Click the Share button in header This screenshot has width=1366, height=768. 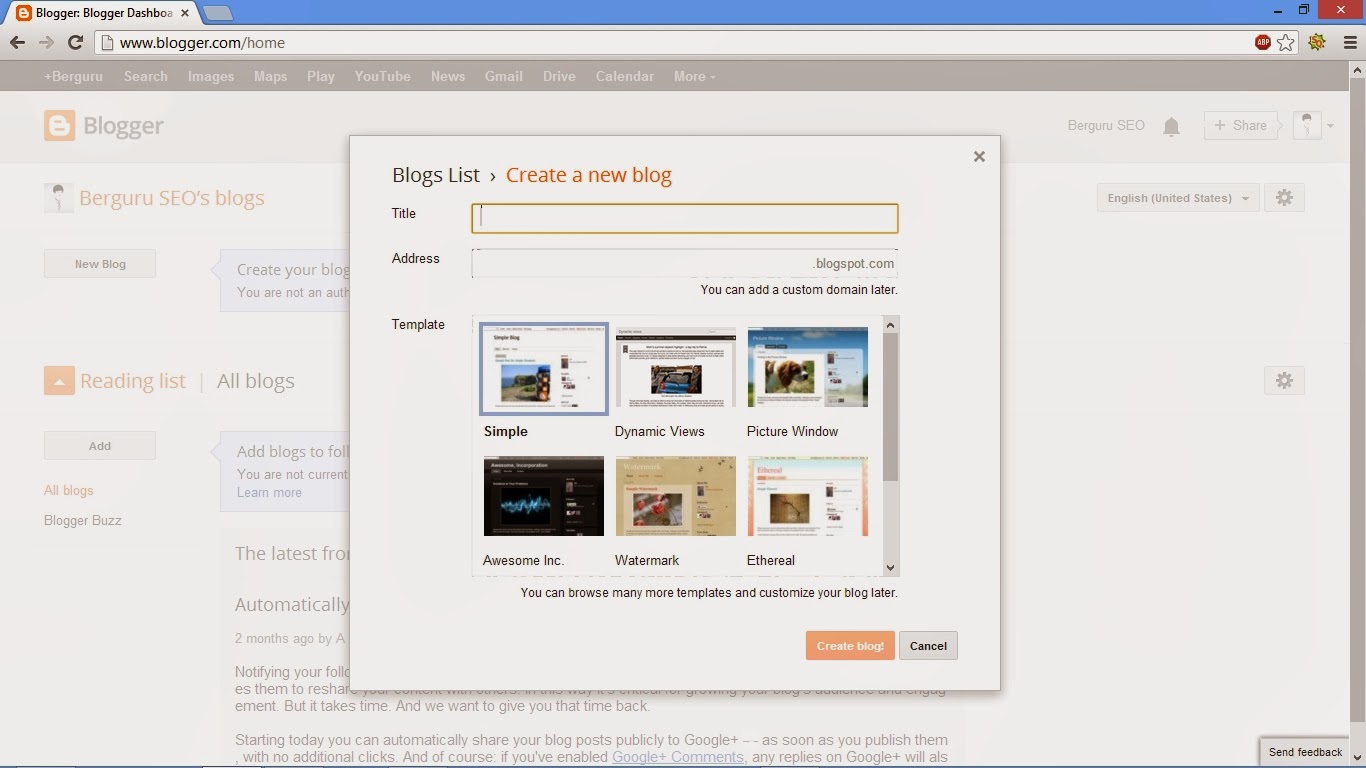[1241, 125]
